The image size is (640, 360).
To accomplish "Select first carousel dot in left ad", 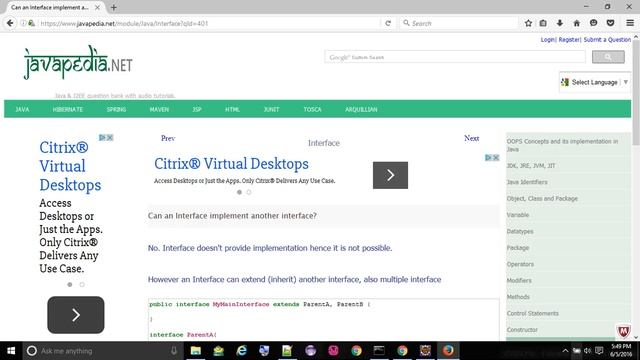I will [70, 284].
